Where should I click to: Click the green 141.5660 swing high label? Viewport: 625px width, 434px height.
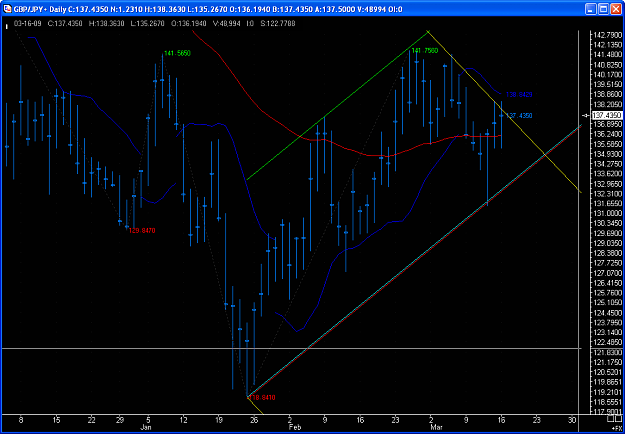pyautogui.click(x=177, y=53)
